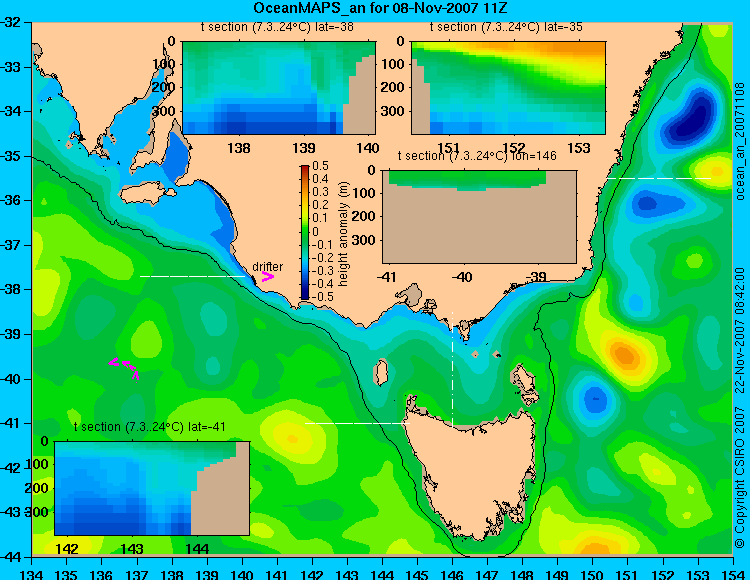750x580 pixels.
Task: Click the '146' longitude tick on the bottom axis
Action: click(x=452, y=574)
